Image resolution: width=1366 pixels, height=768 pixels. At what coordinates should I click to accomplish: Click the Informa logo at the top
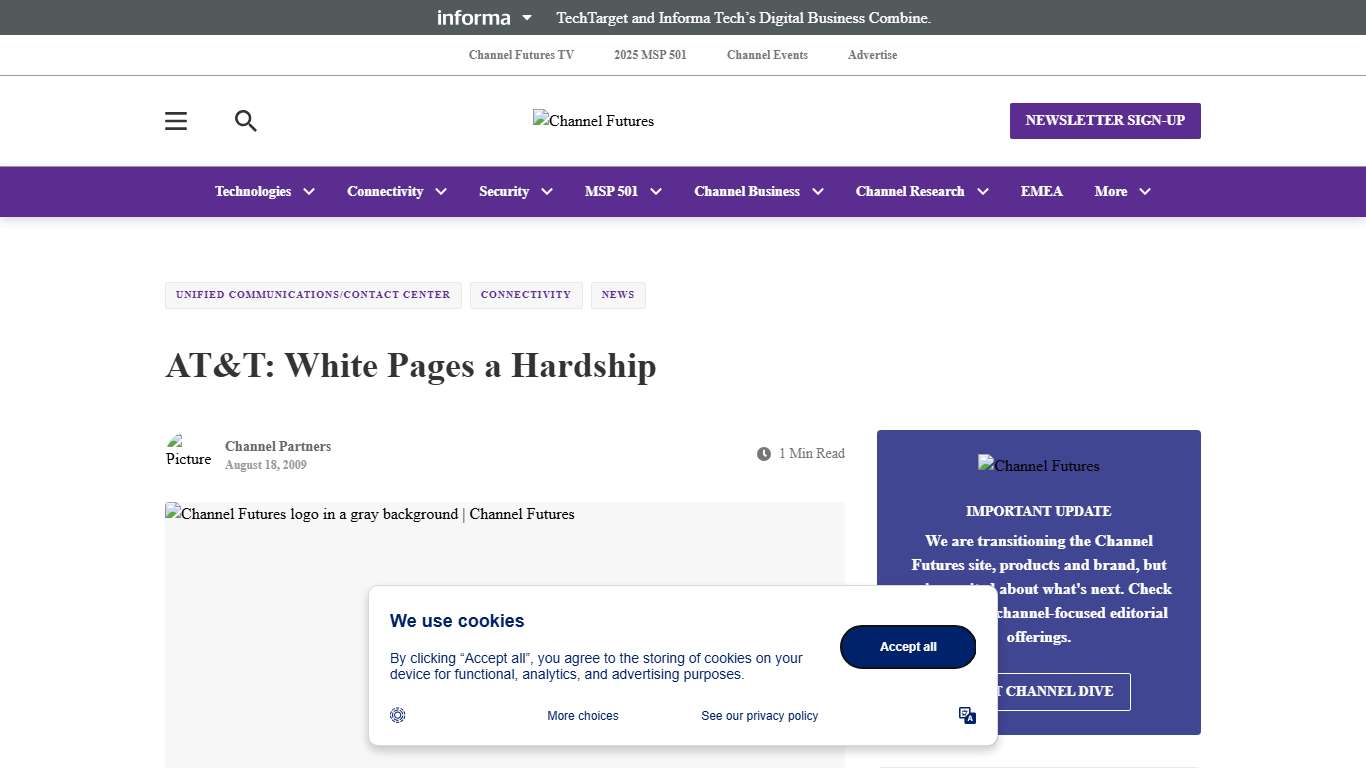pos(473,17)
